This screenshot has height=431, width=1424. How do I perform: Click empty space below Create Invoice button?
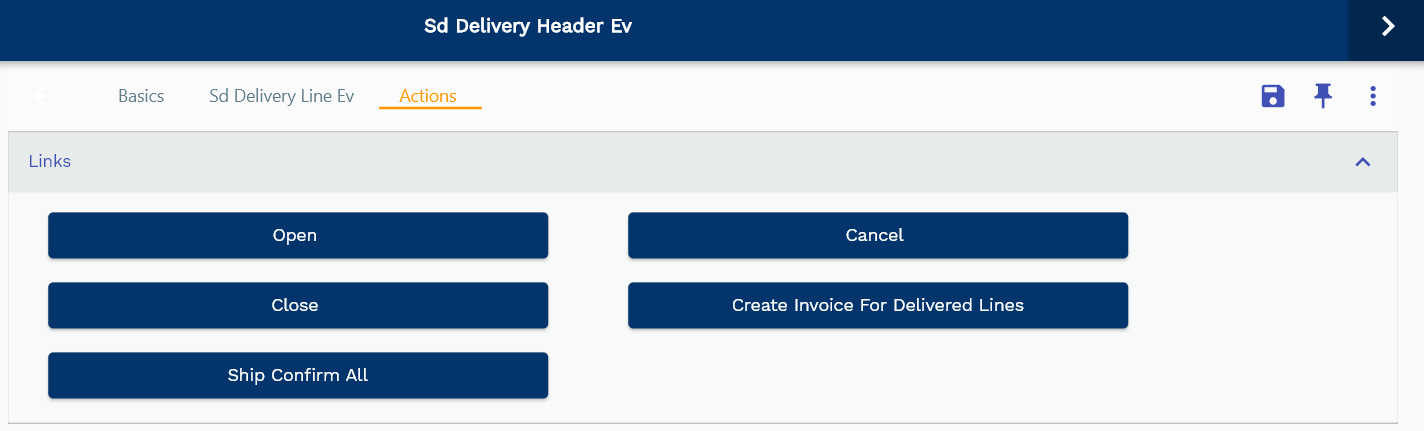(x=878, y=375)
